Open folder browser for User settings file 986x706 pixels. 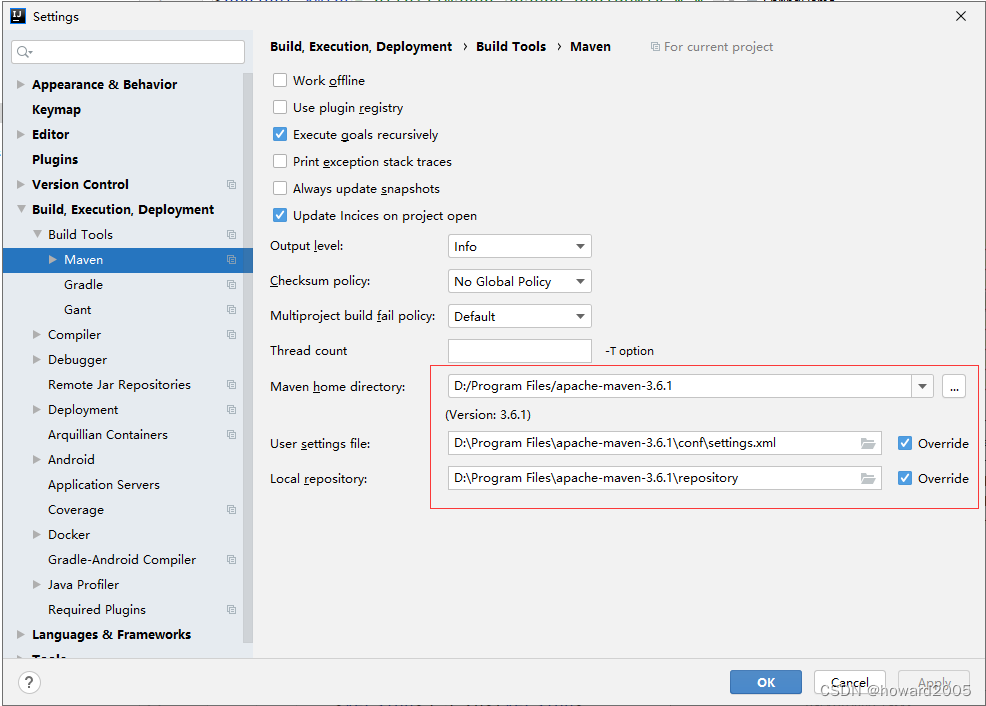point(868,443)
